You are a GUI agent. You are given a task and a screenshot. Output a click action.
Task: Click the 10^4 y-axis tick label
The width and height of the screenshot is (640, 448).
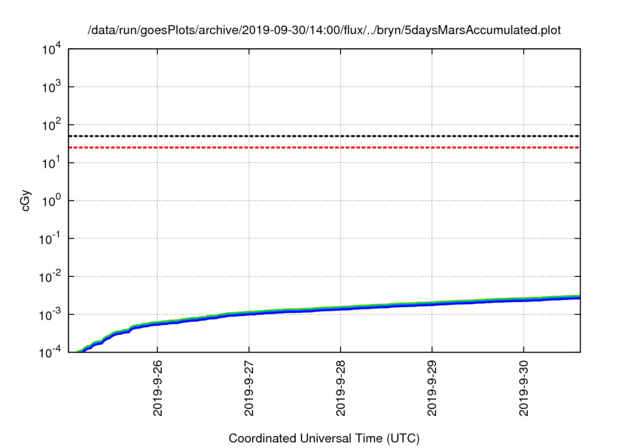[x=52, y=50]
